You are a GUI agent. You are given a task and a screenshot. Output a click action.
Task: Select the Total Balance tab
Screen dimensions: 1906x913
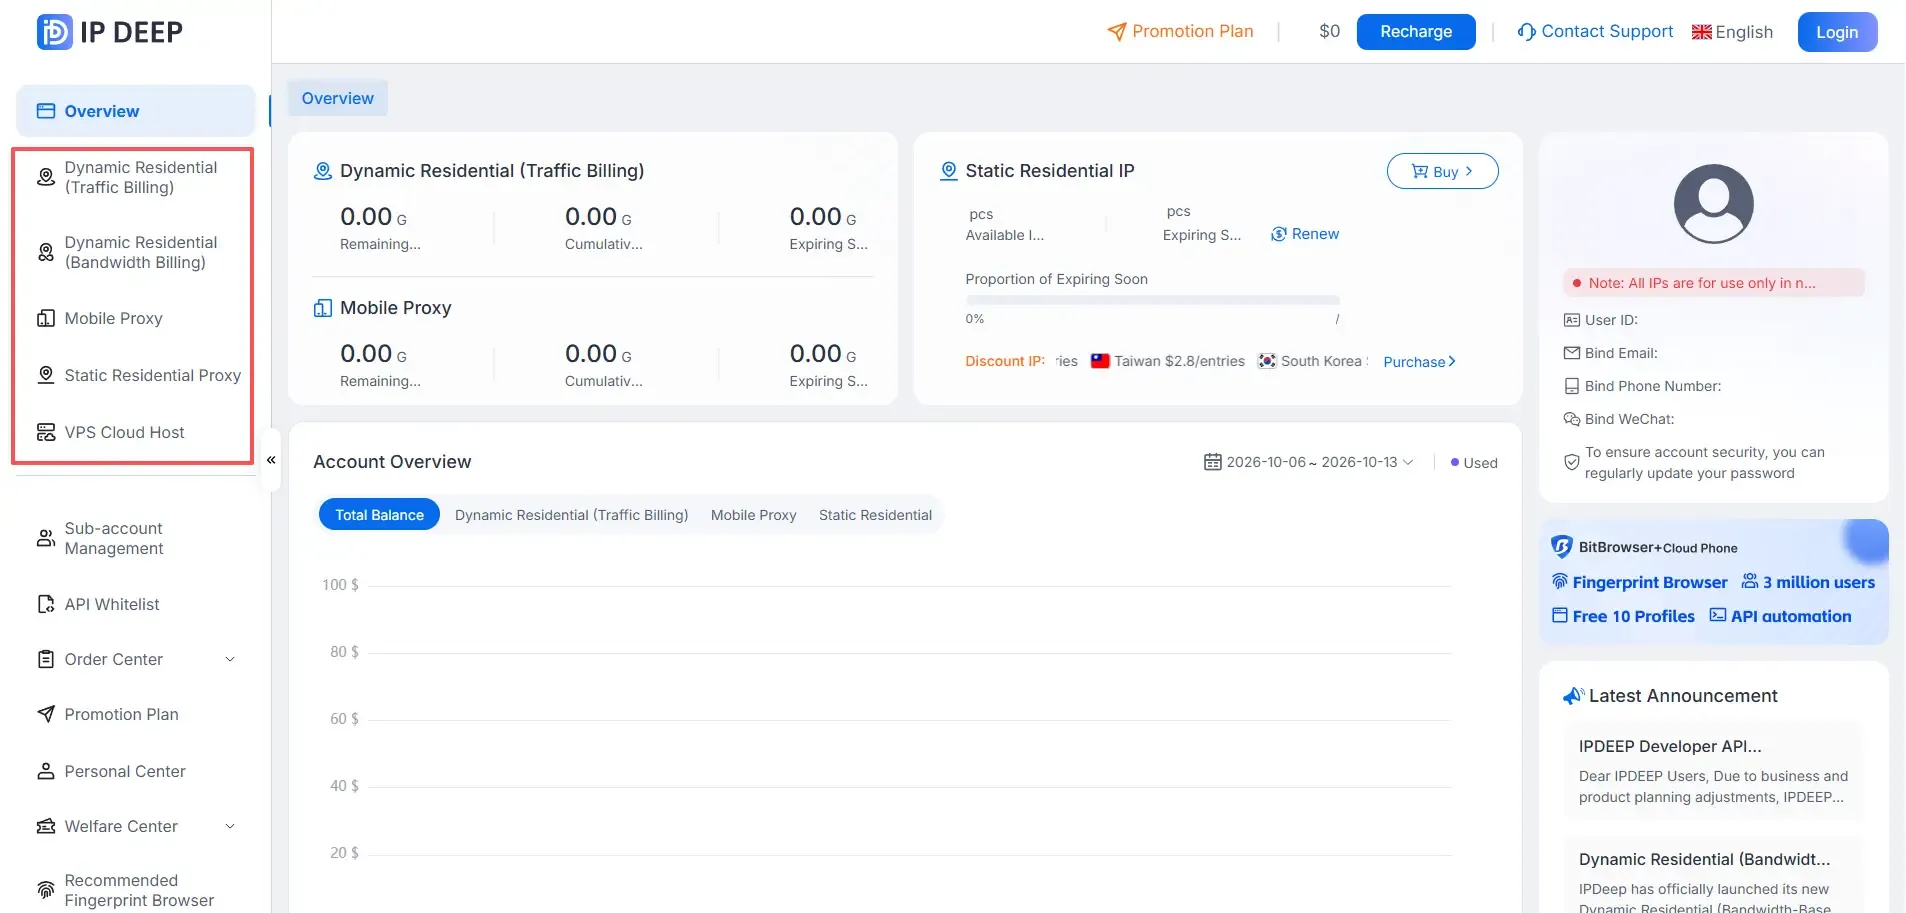click(x=379, y=515)
